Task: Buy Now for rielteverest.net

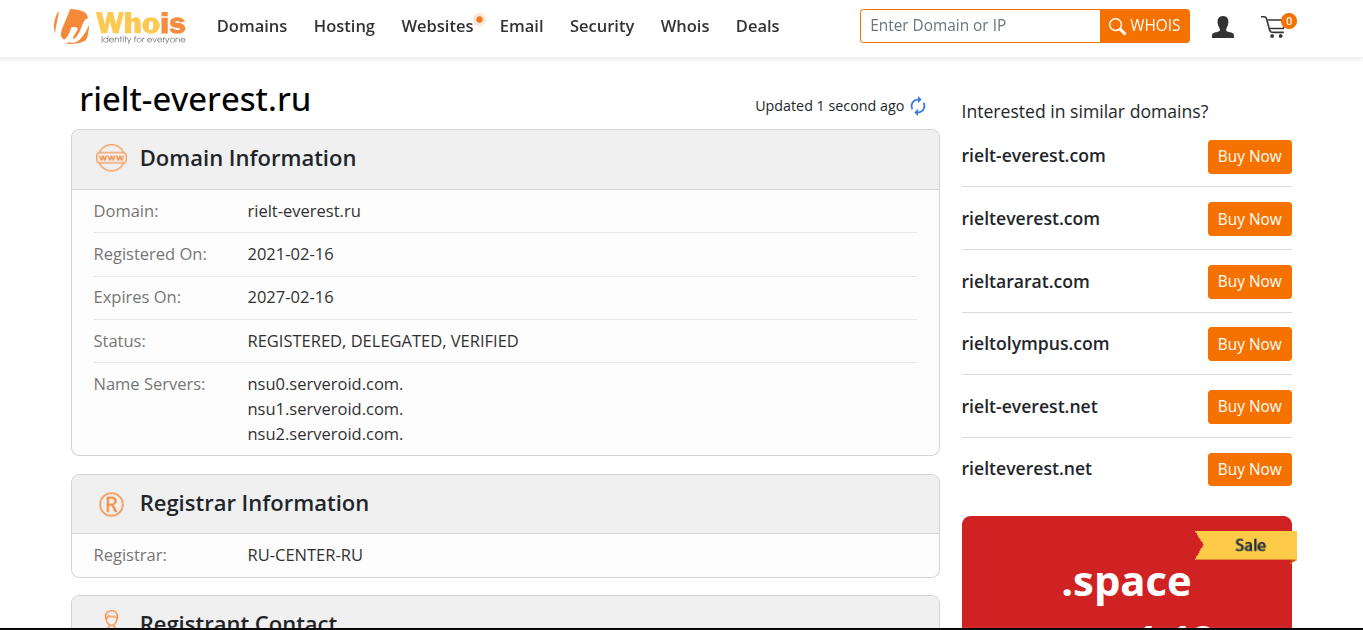Action: pos(1250,470)
